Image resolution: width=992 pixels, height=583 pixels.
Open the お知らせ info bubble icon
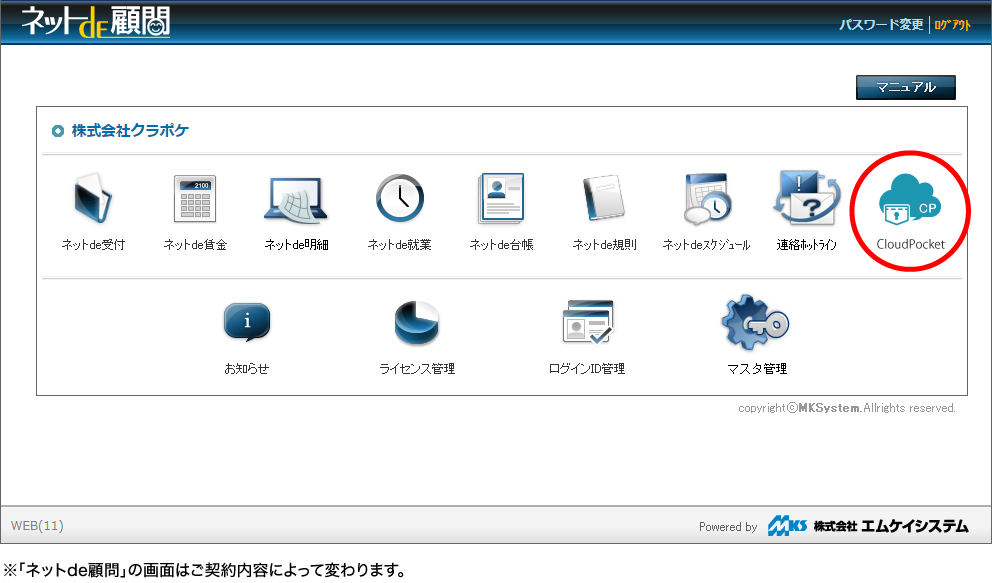click(x=247, y=322)
